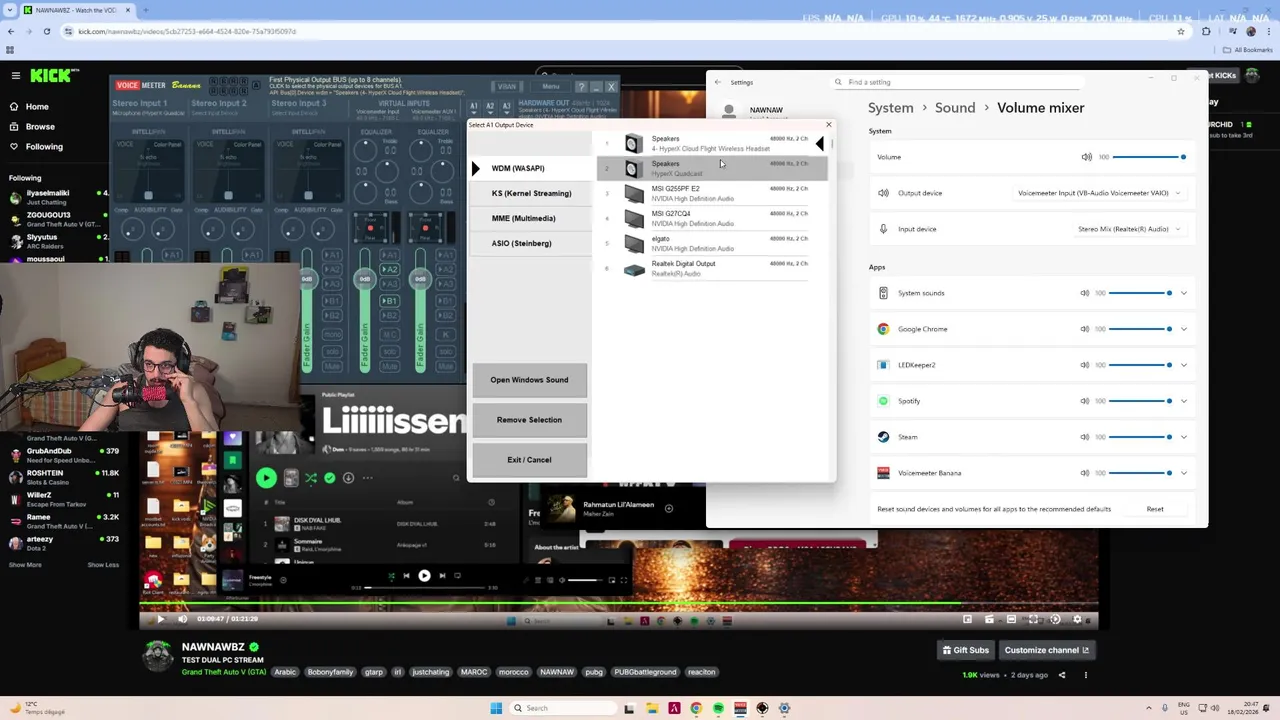Open Spotify from the Windows taskbar

(x=718, y=708)
